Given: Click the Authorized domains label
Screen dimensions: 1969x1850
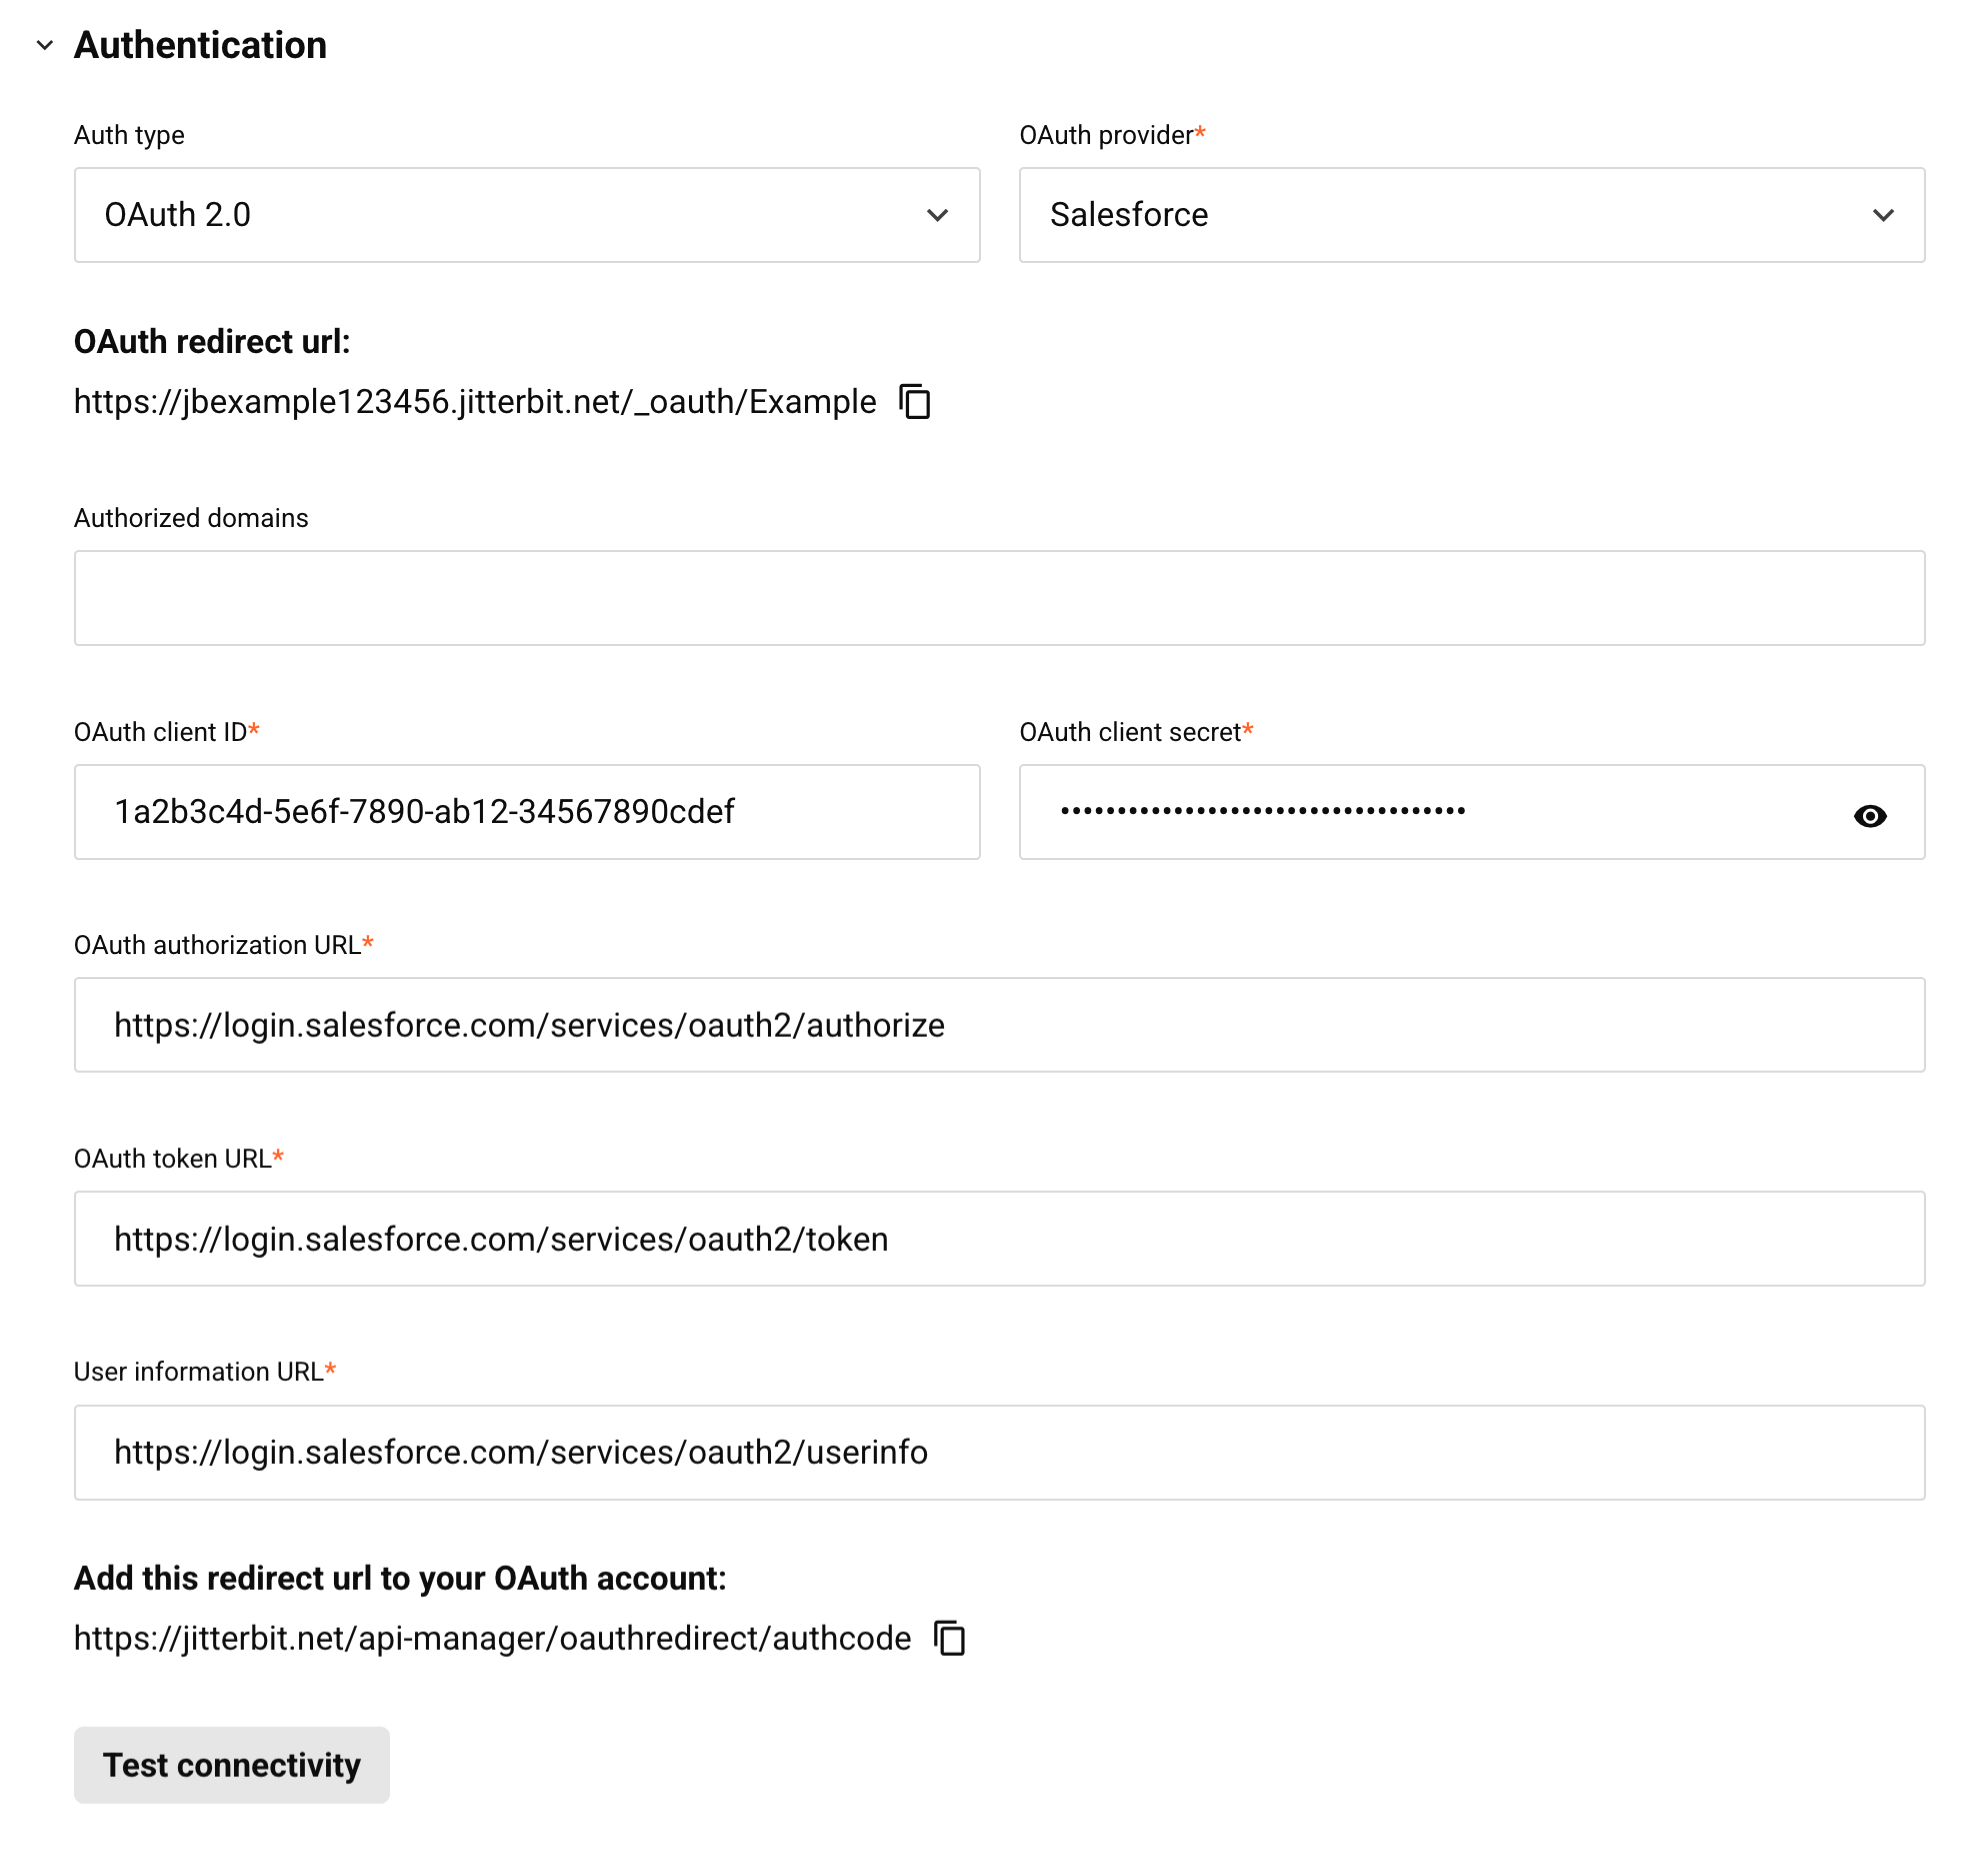Looking at the screenshot, I should pos(191,518).
